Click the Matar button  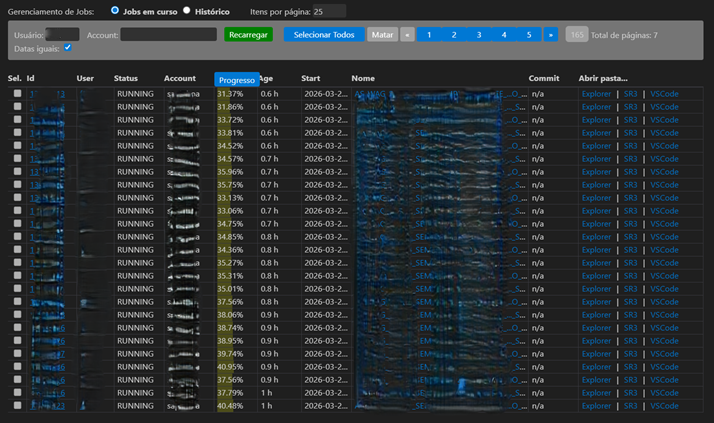(x=382, y=35)
